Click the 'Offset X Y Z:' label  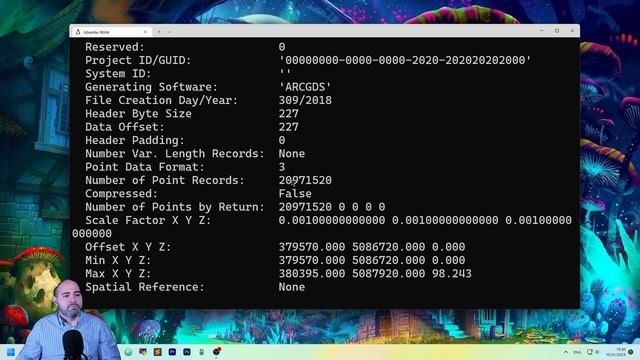pos(128,247)
